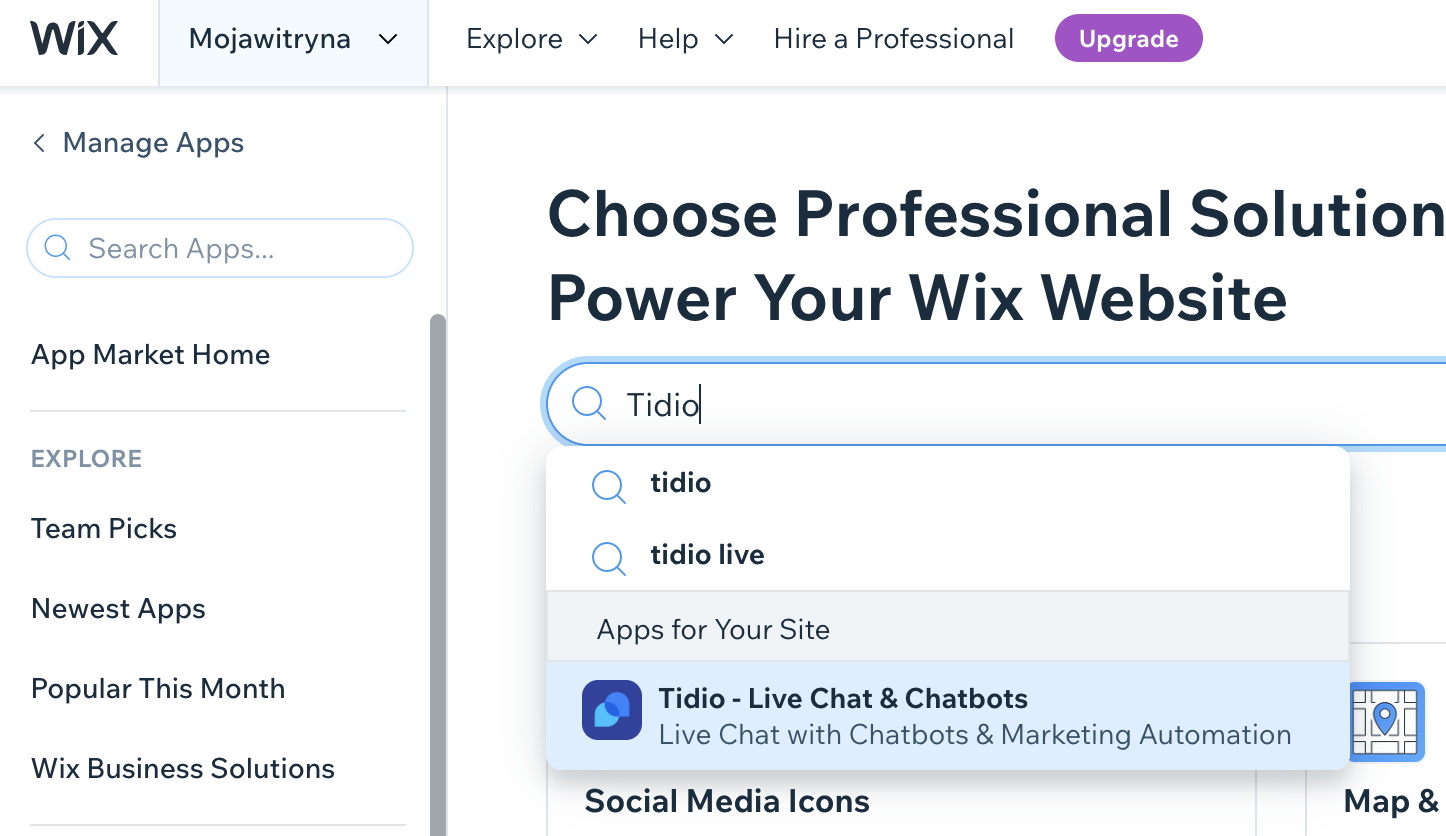Click the purple Upgrade button
The image size is (1446, 836).
(1128, 39)
